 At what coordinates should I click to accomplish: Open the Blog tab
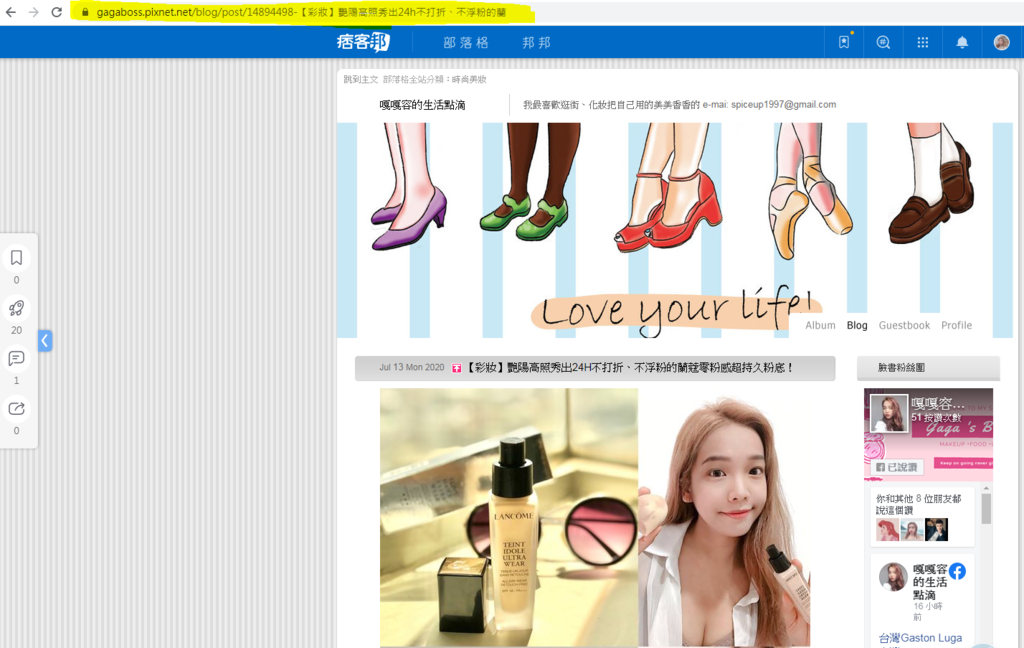click(x=857, y=325)
